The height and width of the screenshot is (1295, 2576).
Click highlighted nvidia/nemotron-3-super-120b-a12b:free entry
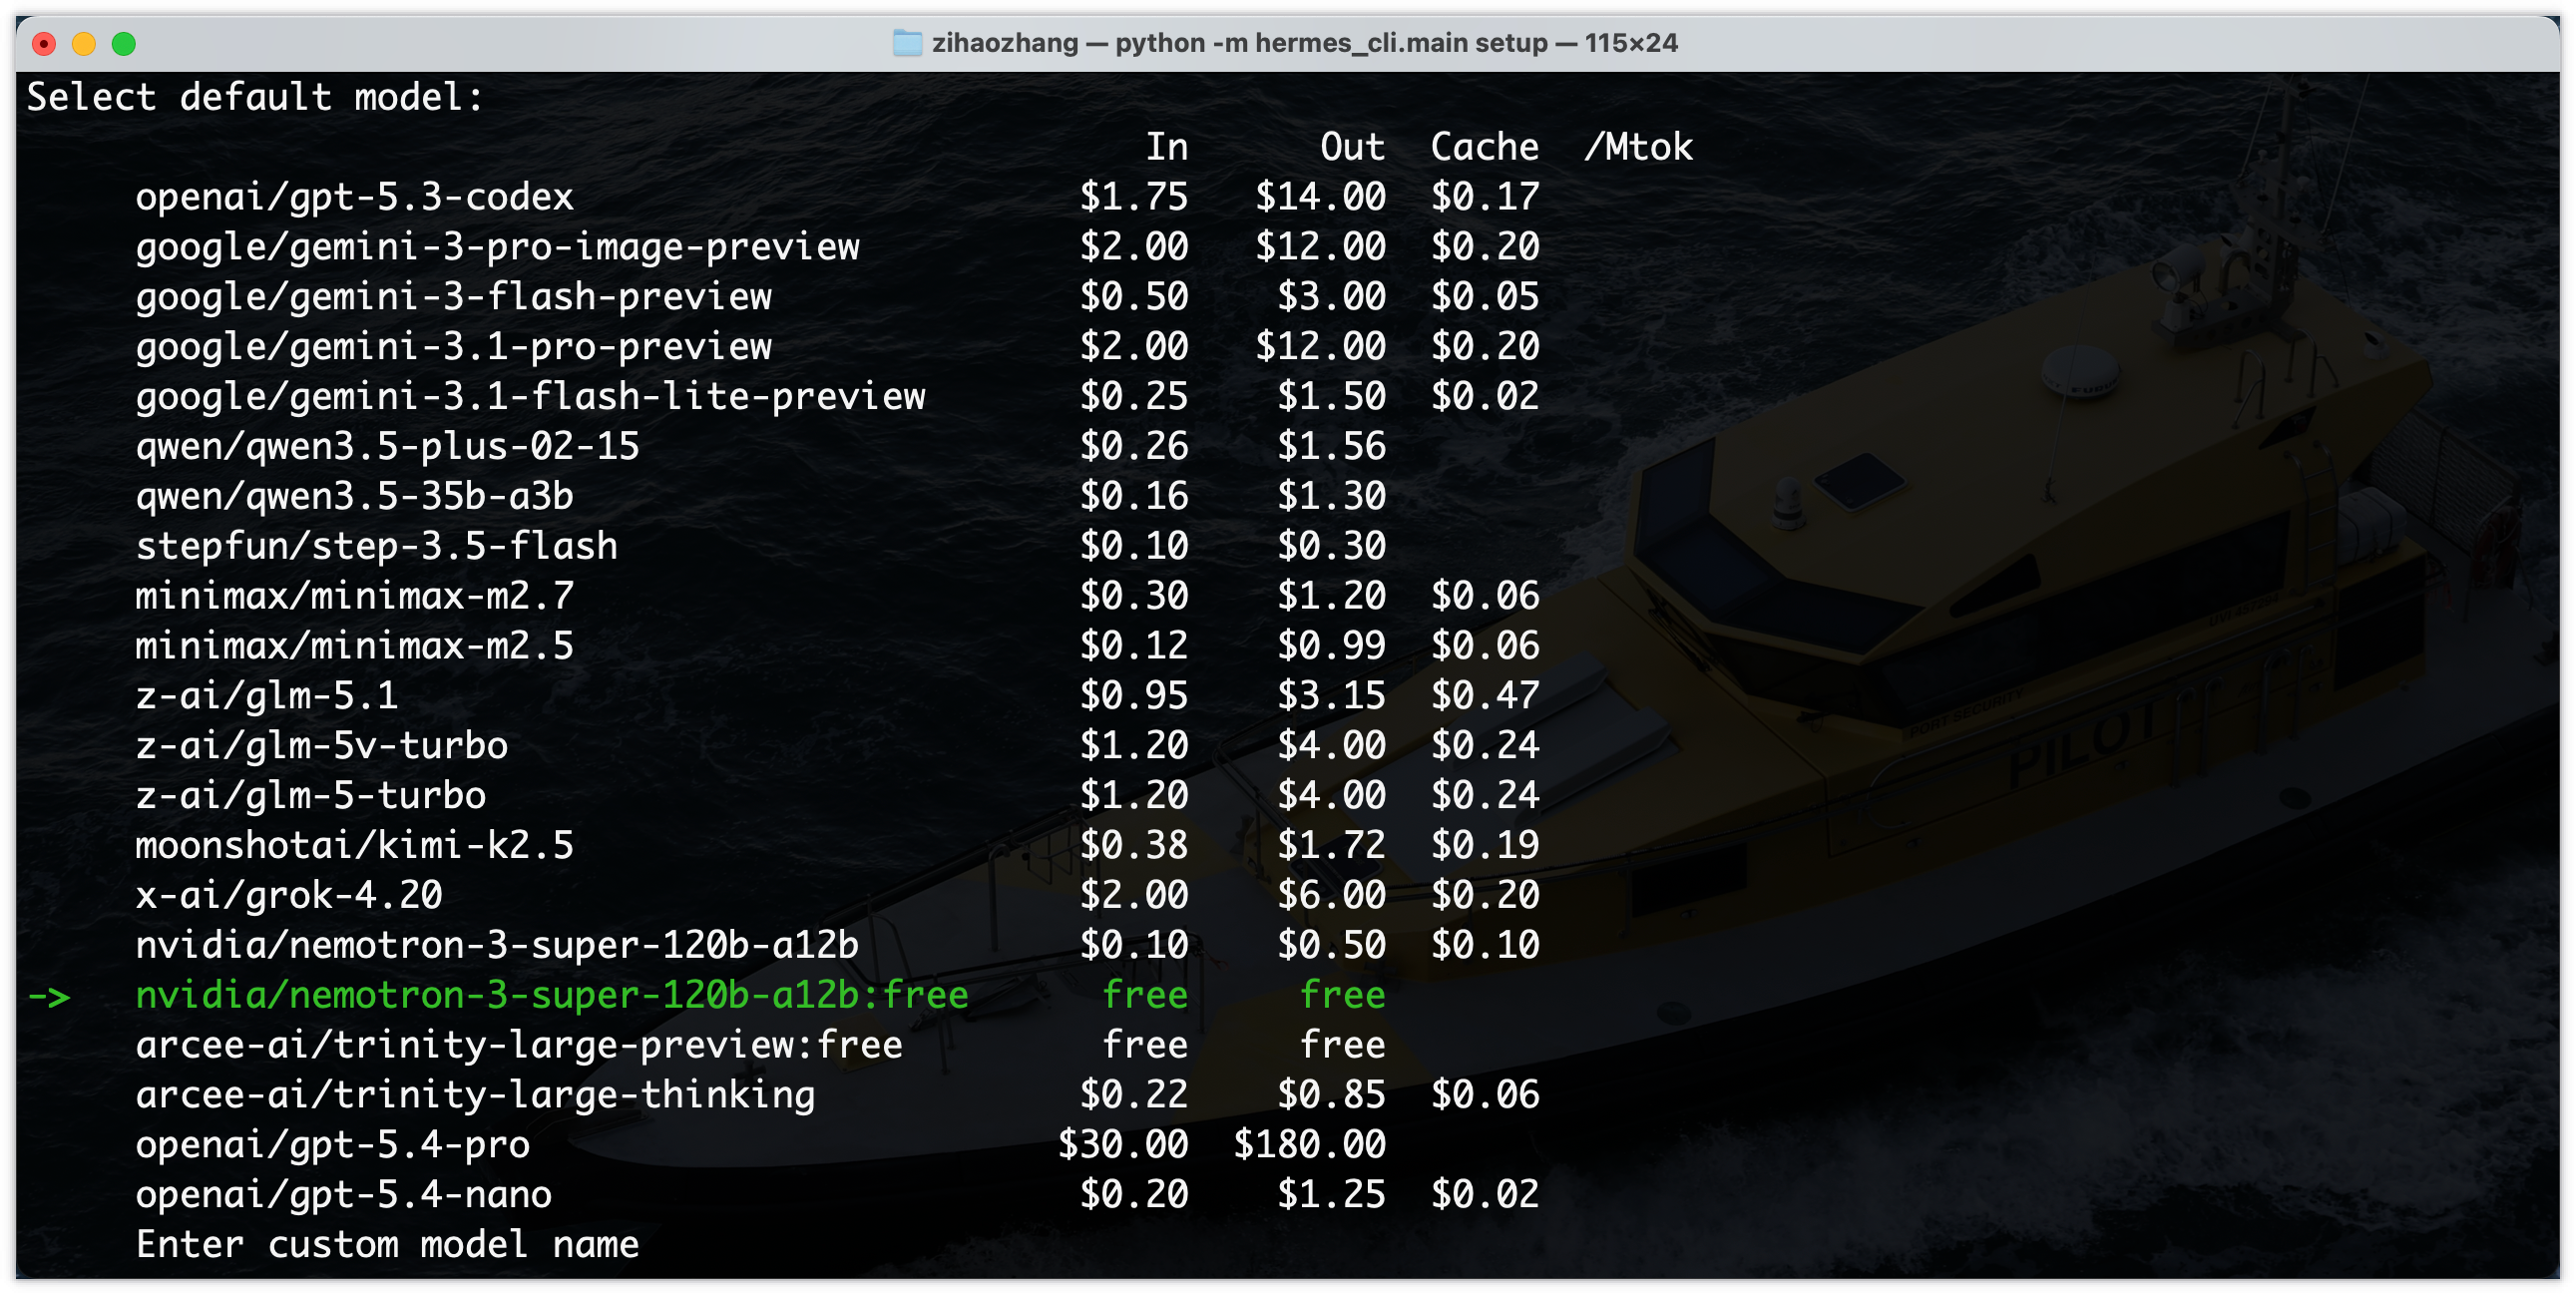point(551,996)
